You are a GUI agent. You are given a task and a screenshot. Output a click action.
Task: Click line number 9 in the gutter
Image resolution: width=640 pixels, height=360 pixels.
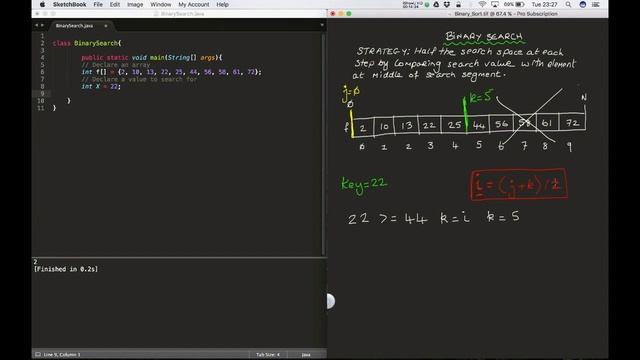[42, 93]
